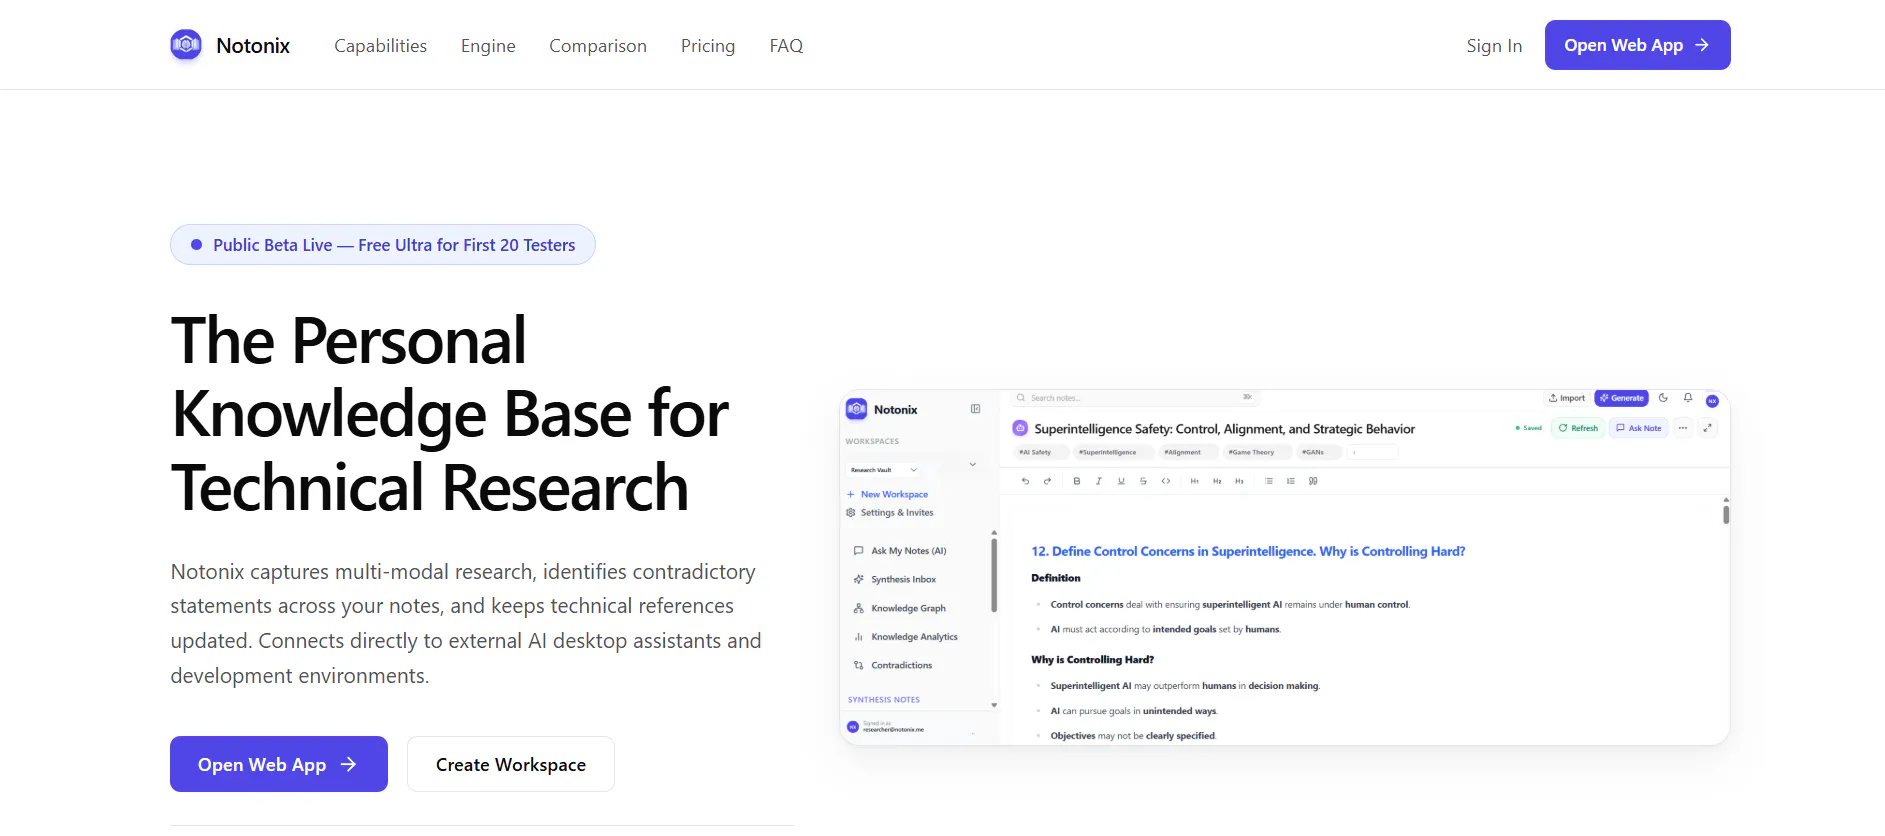The image size is (1885, 836).
Task: Click the preview sidebar scrollbar
Action: 994,575
